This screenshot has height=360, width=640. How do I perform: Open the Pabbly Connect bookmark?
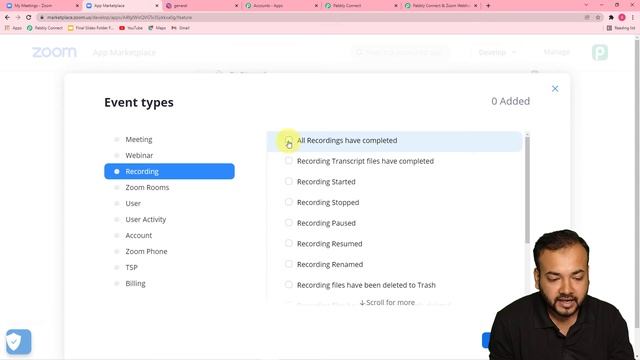tap(44, 28)
